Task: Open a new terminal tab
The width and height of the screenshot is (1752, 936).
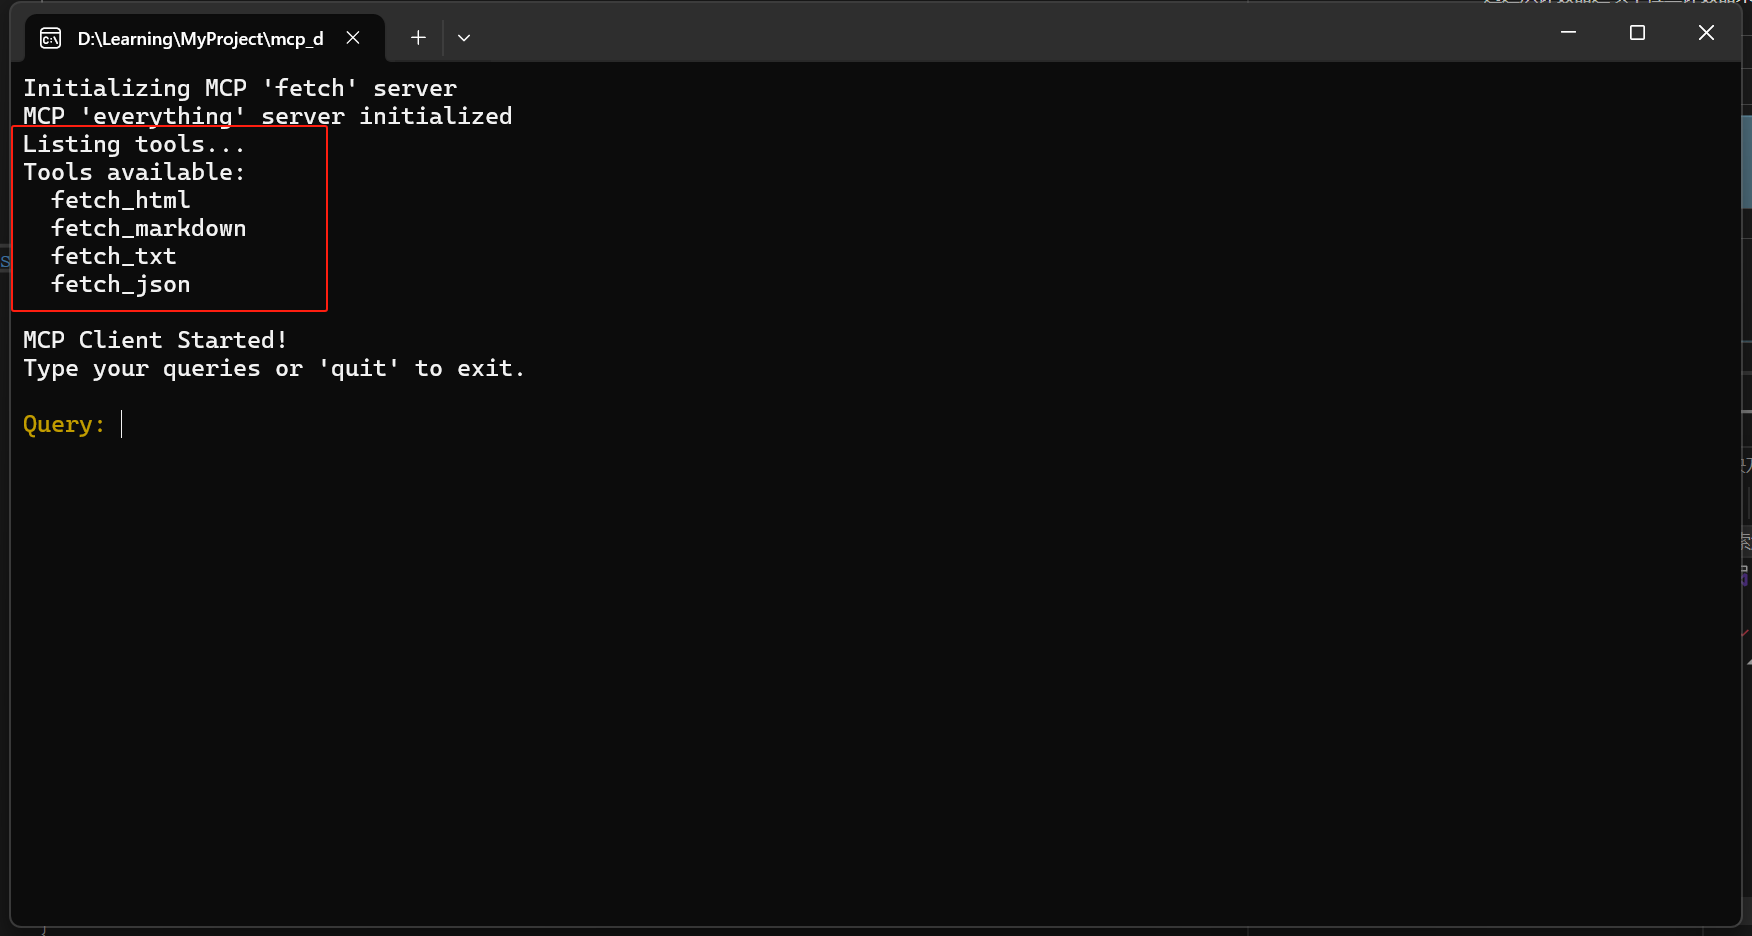Action: tap(418, 38)
